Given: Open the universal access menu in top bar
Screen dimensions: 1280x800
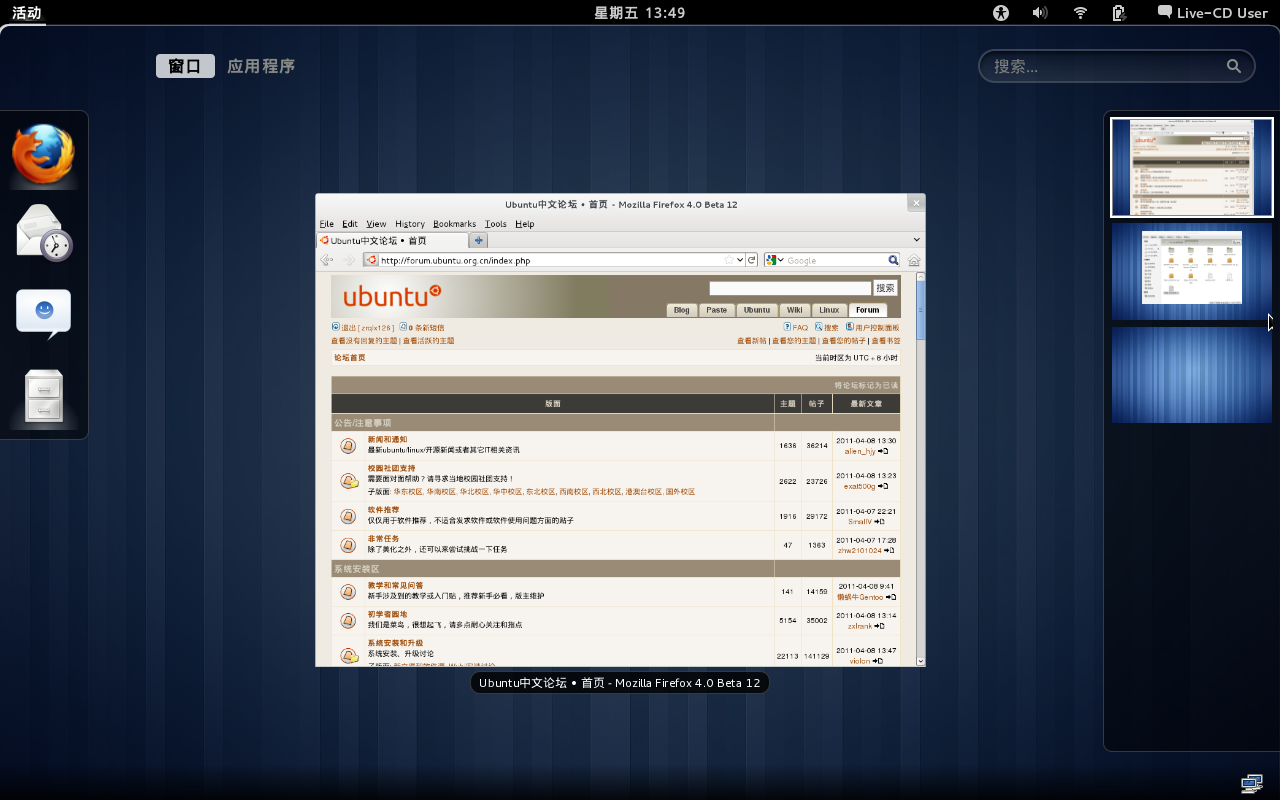Looking at the screenshot, I should click(1001, 13).
